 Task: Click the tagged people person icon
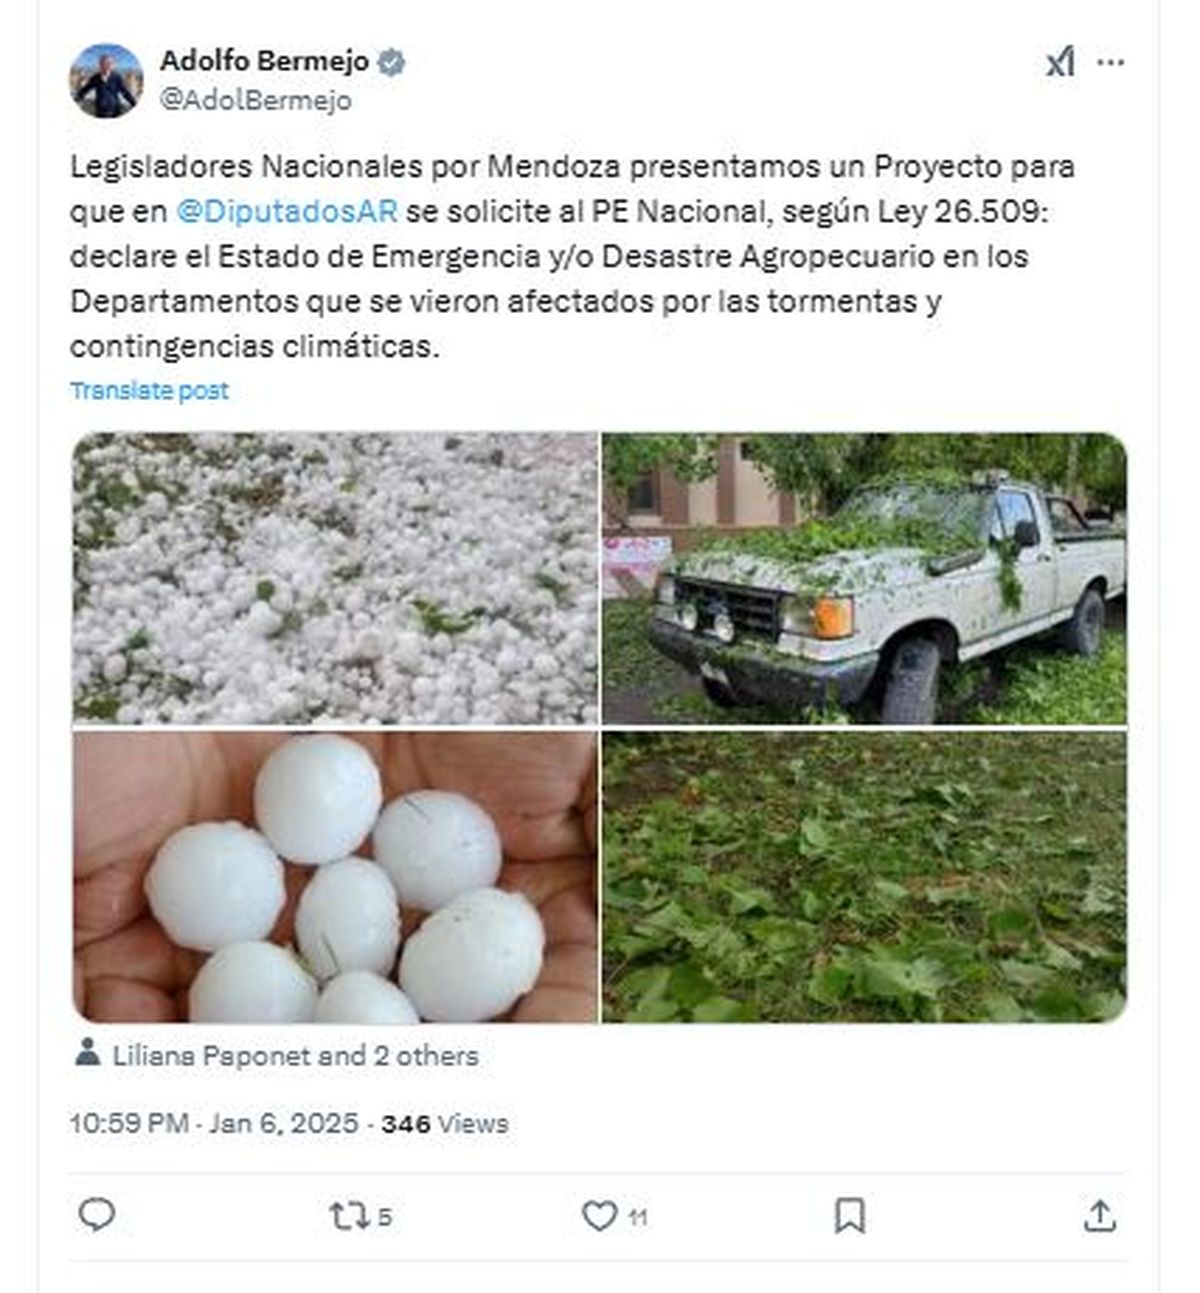[x=88, y=1052]
